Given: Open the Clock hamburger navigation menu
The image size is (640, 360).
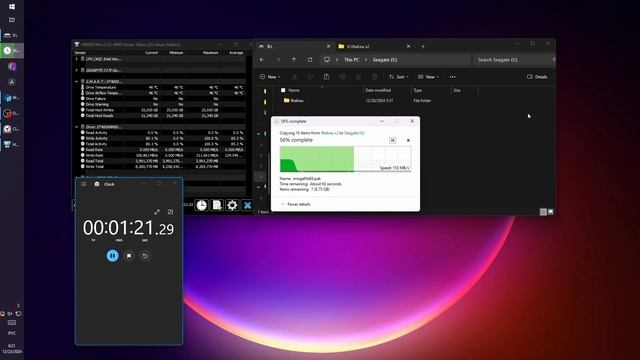Looking at the screenshot, I should (x=84, y=184).
